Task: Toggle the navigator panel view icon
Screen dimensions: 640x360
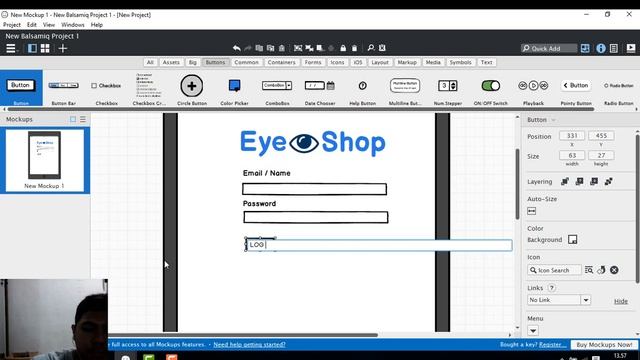Action: point(32,48)
